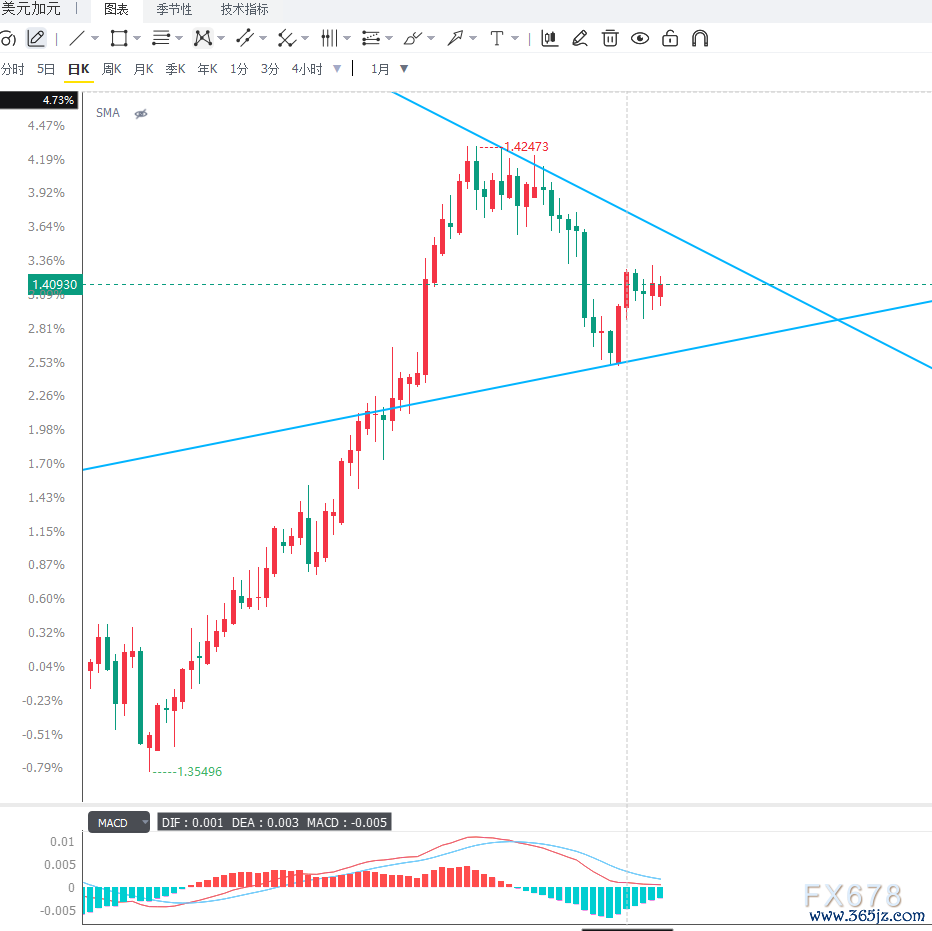Select the 周K timeframe

(112, 69)
